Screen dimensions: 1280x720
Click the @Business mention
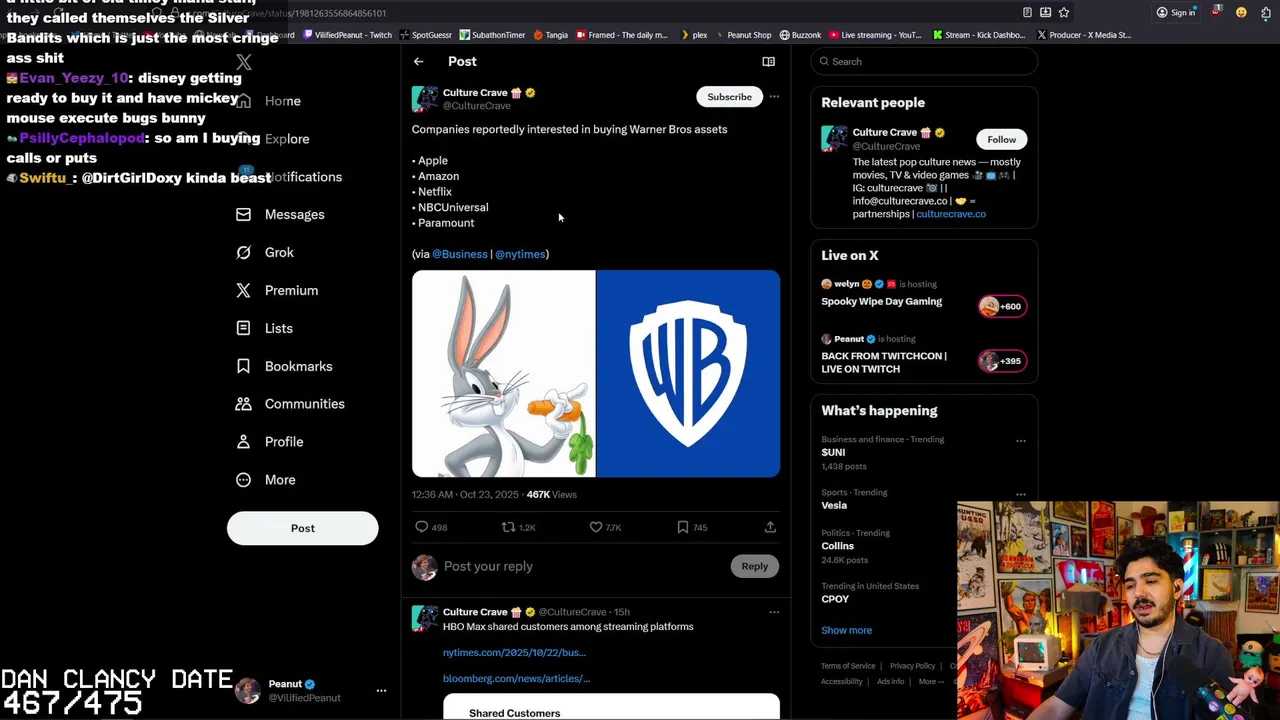pyautogui.click(x=459, y=254)
